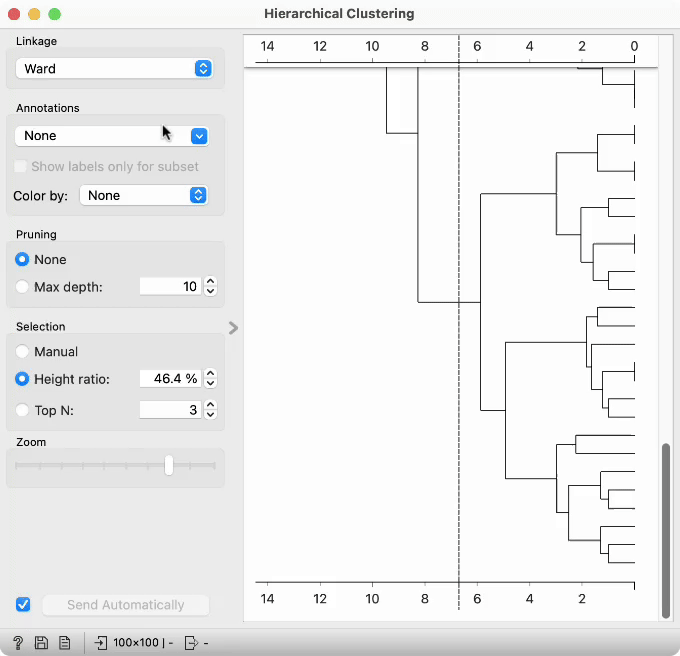The image size is (680, 656).
Task: Click the top axis label 14
Action: [267, 46]
